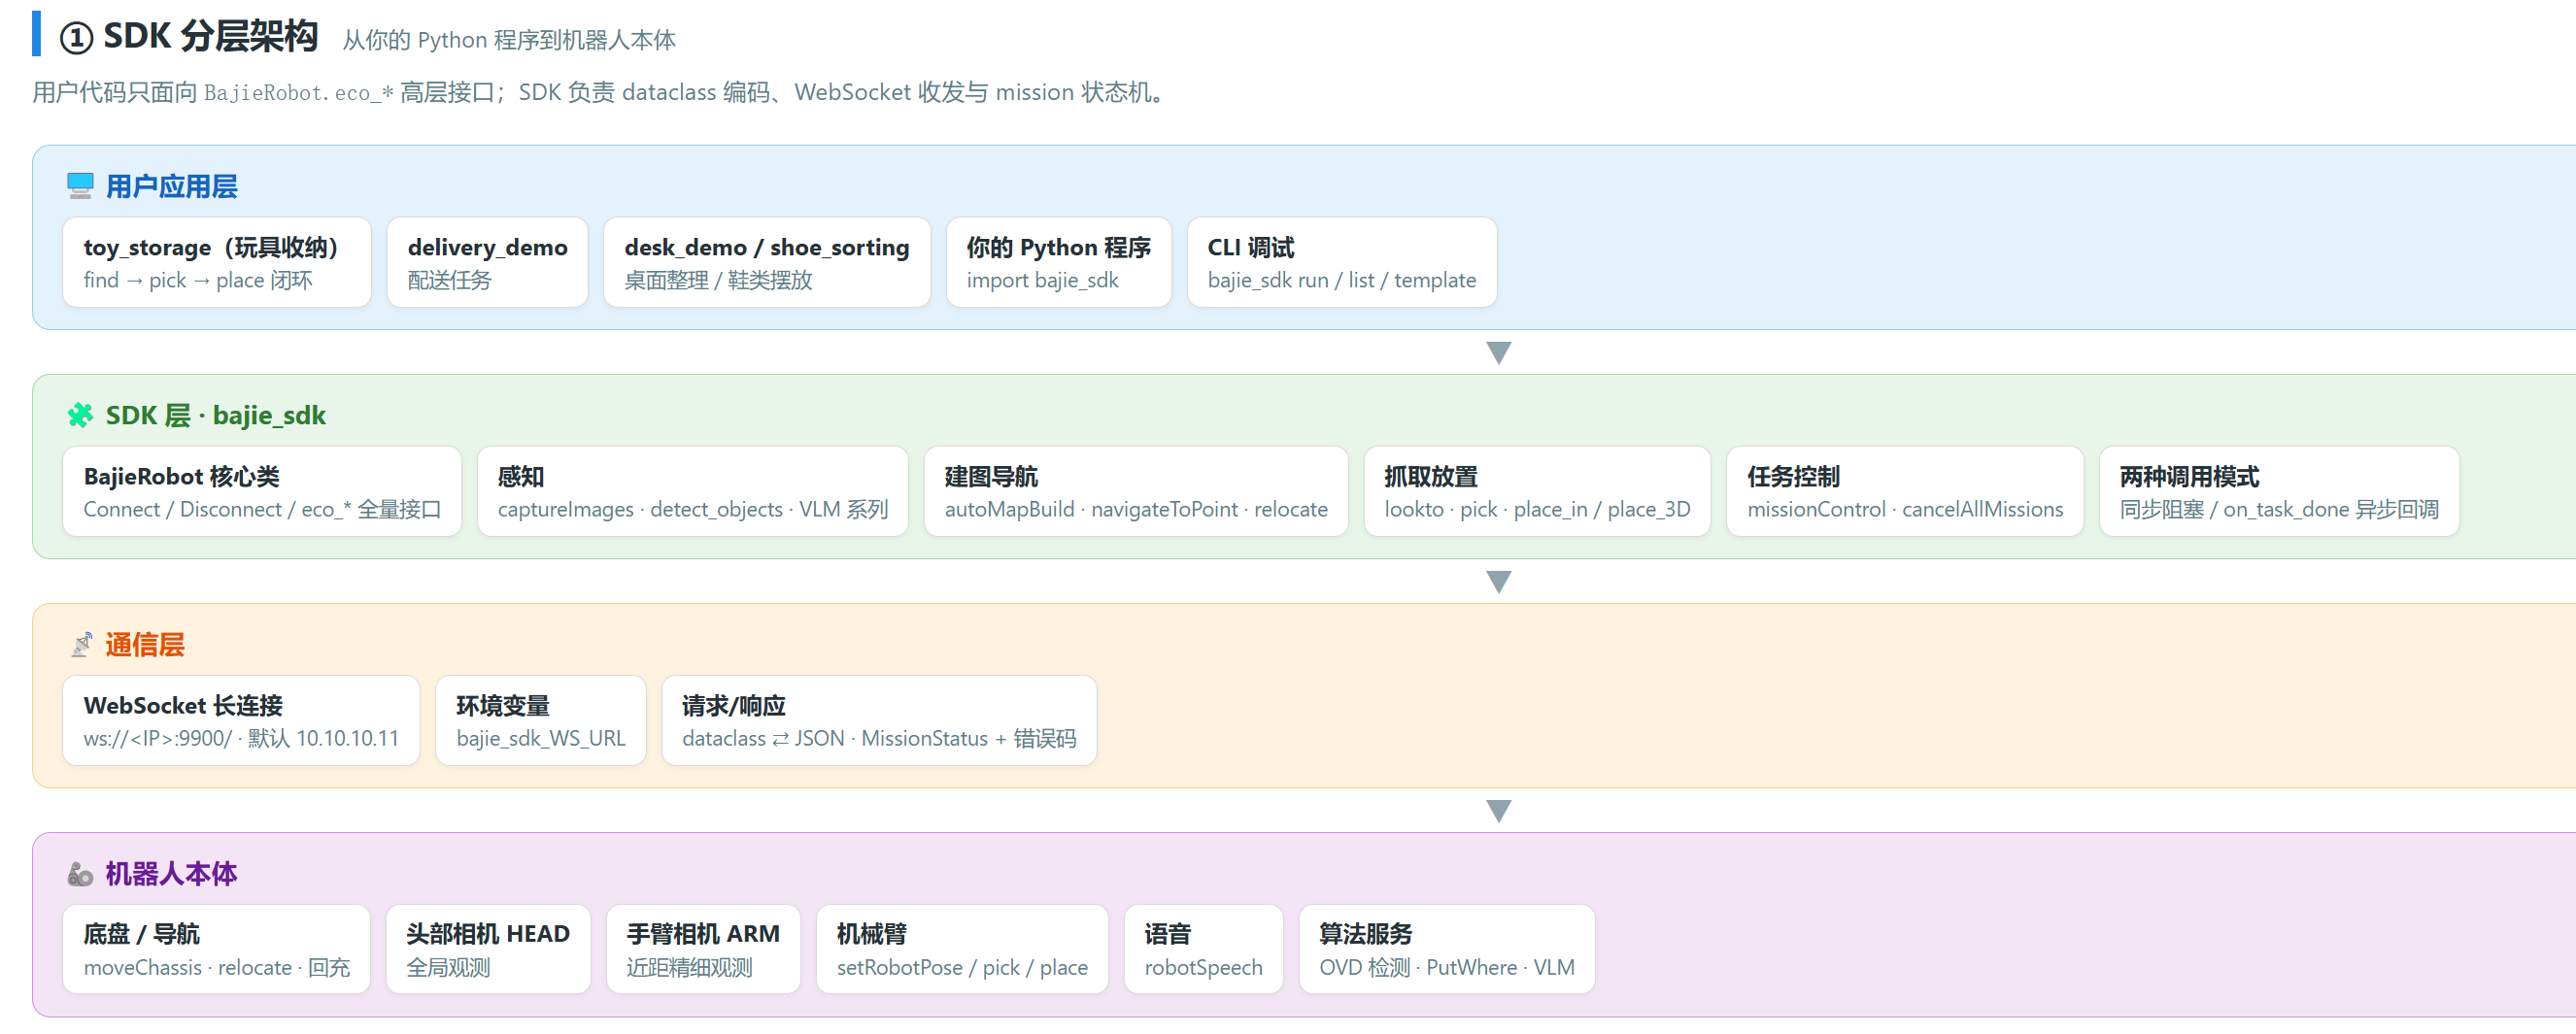This screenshot has height=1034, width=2576.
Task: Click the 环境变量 card
Action: pos(540,720)
